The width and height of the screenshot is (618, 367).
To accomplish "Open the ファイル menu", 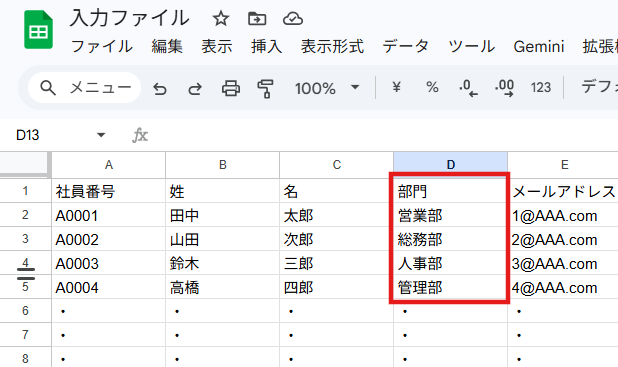I will (x=102, y=47).
